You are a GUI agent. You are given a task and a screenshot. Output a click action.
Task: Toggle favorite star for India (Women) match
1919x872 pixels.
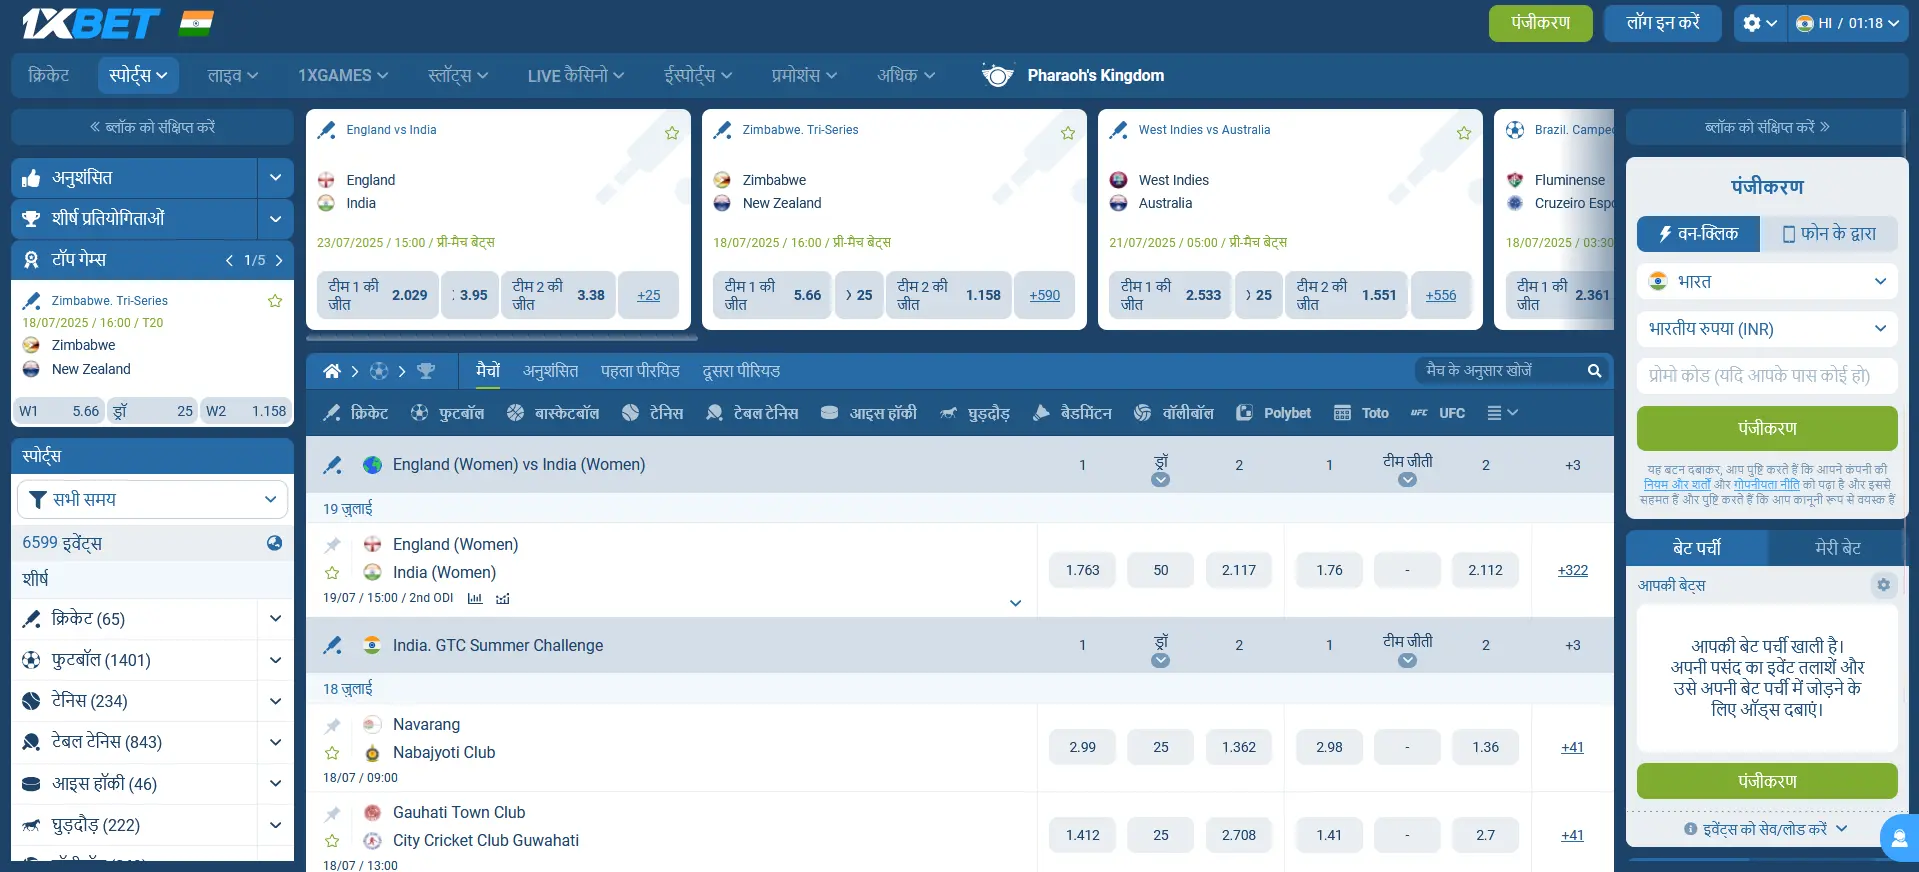point(333,573)
